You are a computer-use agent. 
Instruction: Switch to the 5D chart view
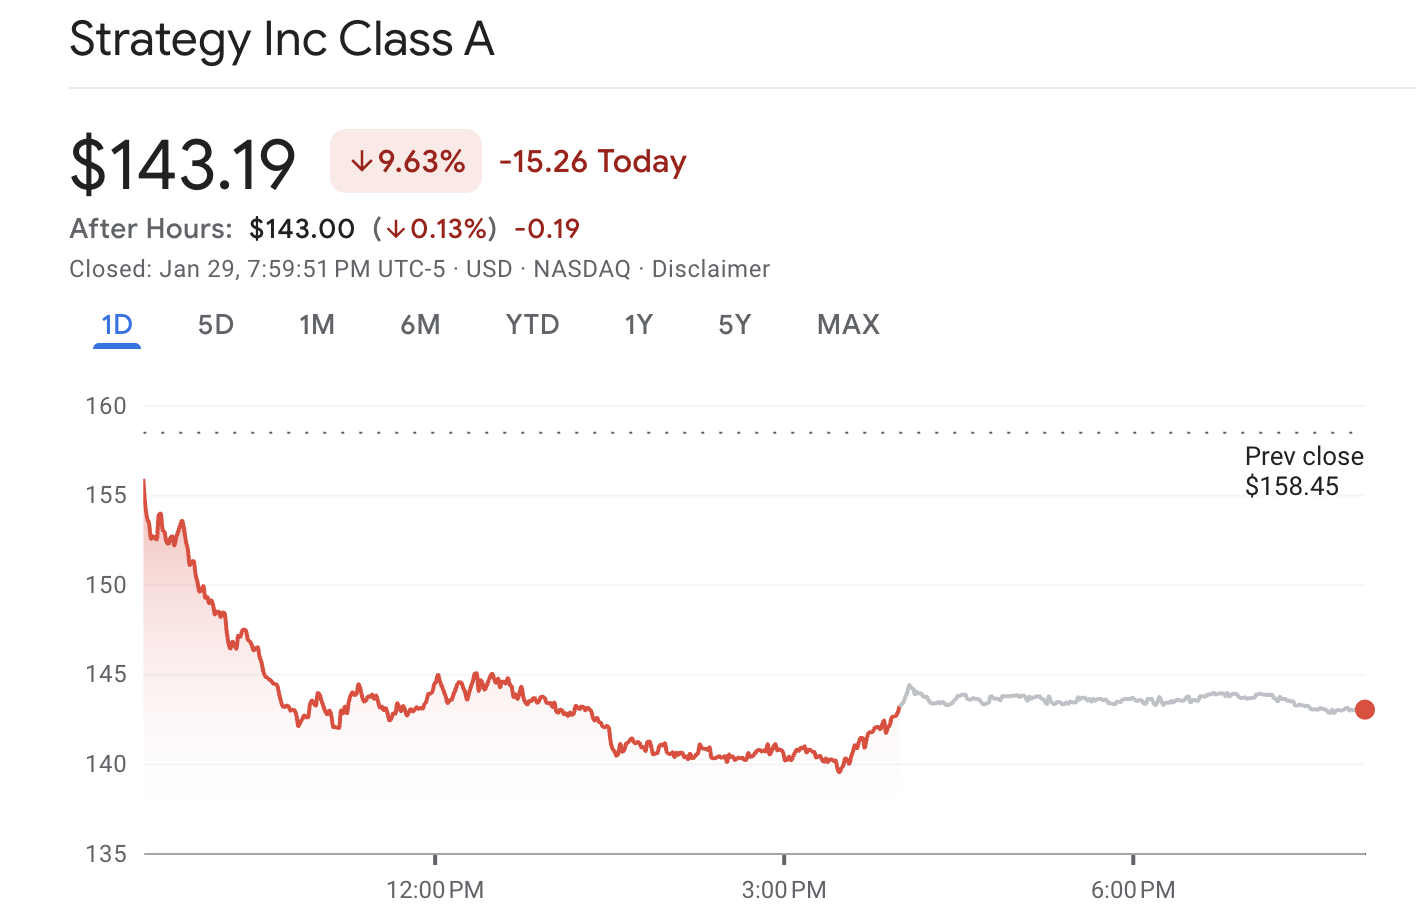click(x=215, y=324)
